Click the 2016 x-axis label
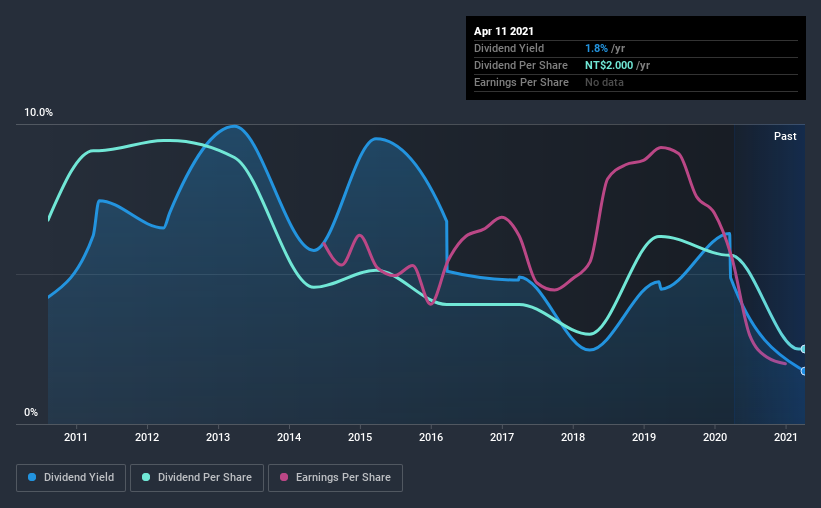 (431, 437)
